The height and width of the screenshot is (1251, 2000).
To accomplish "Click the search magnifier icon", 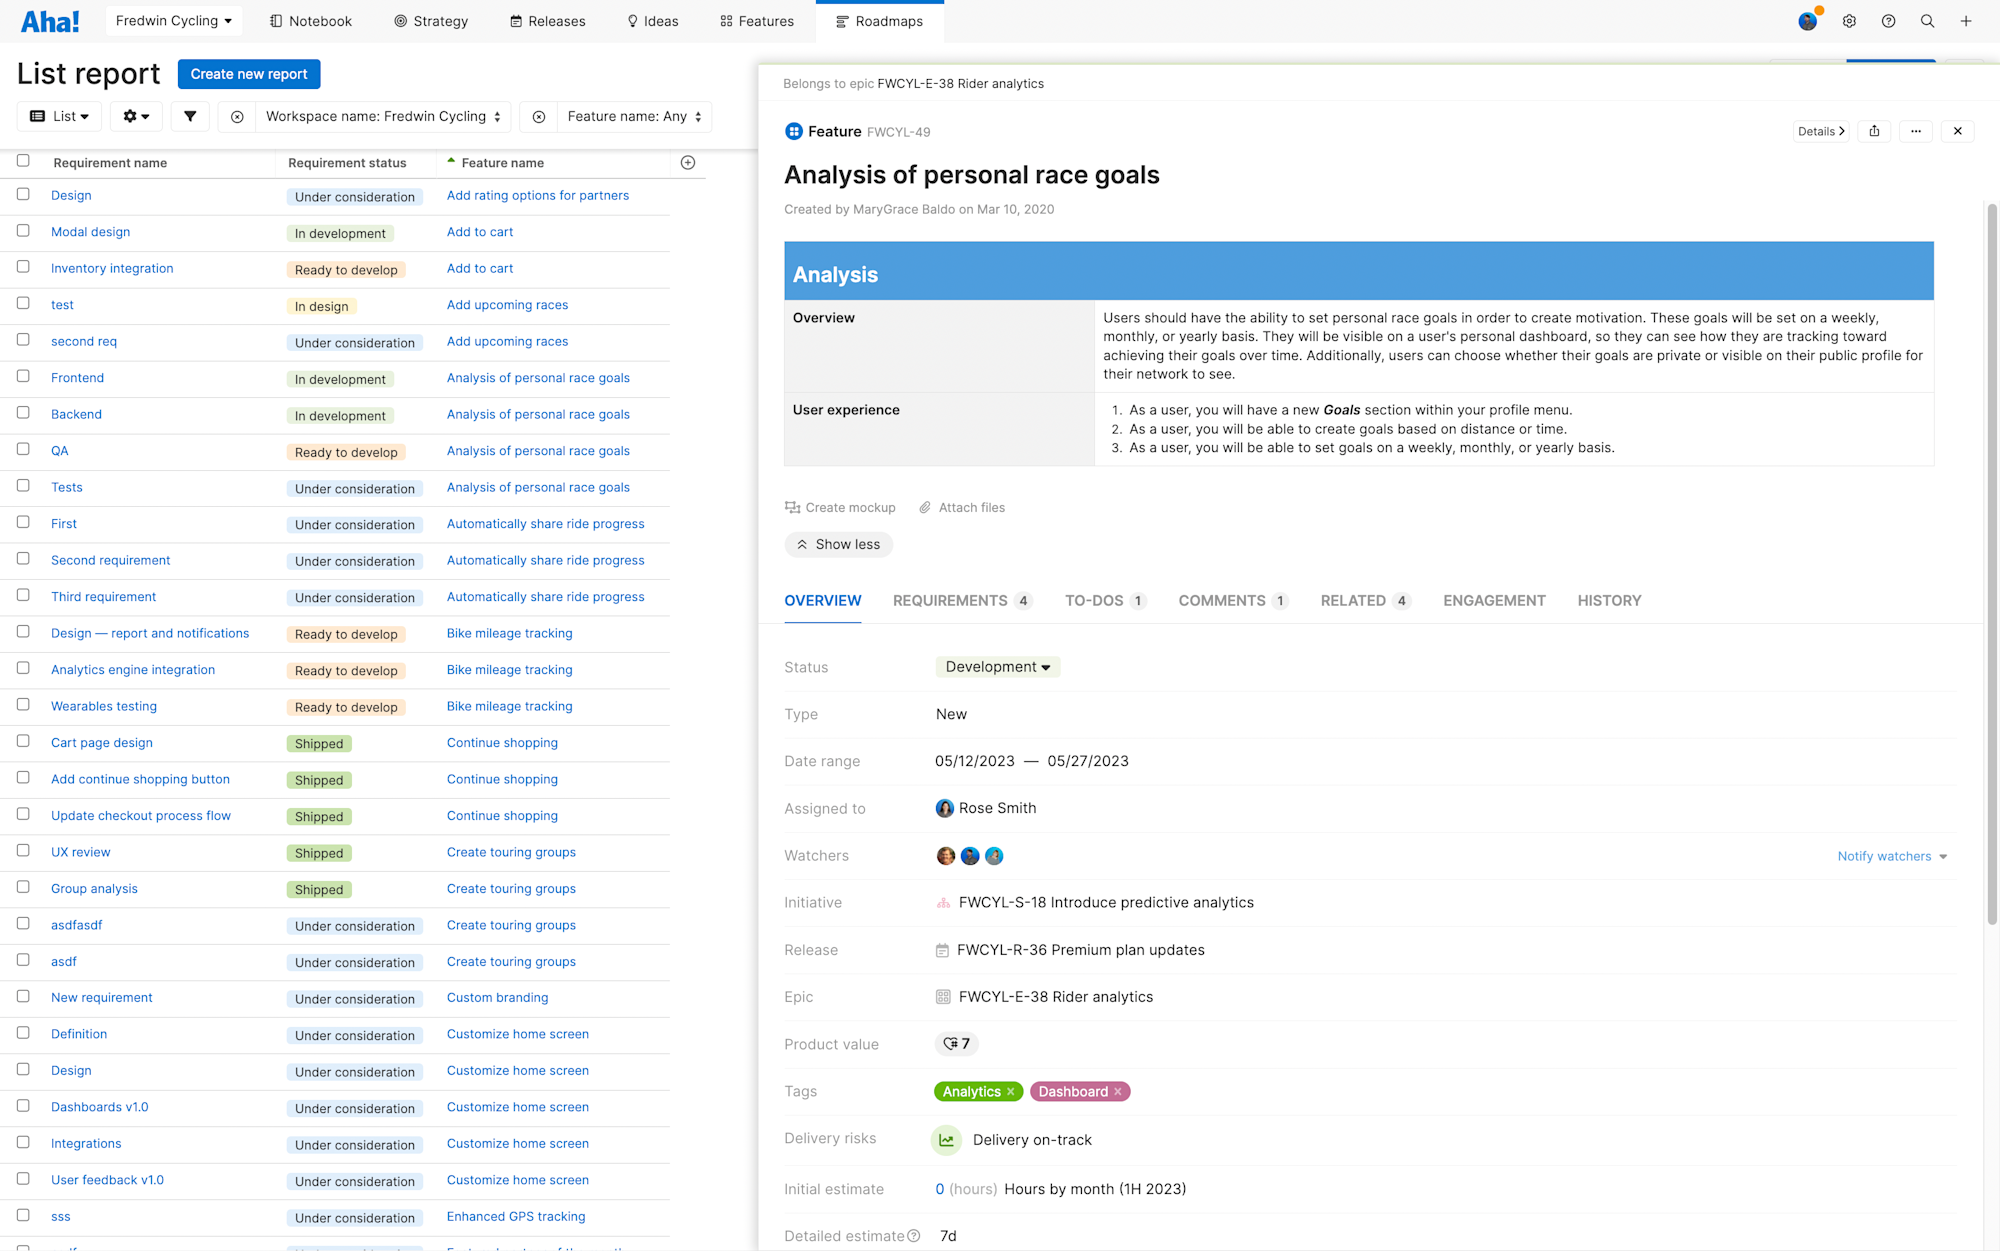I will pos(1927,21).
